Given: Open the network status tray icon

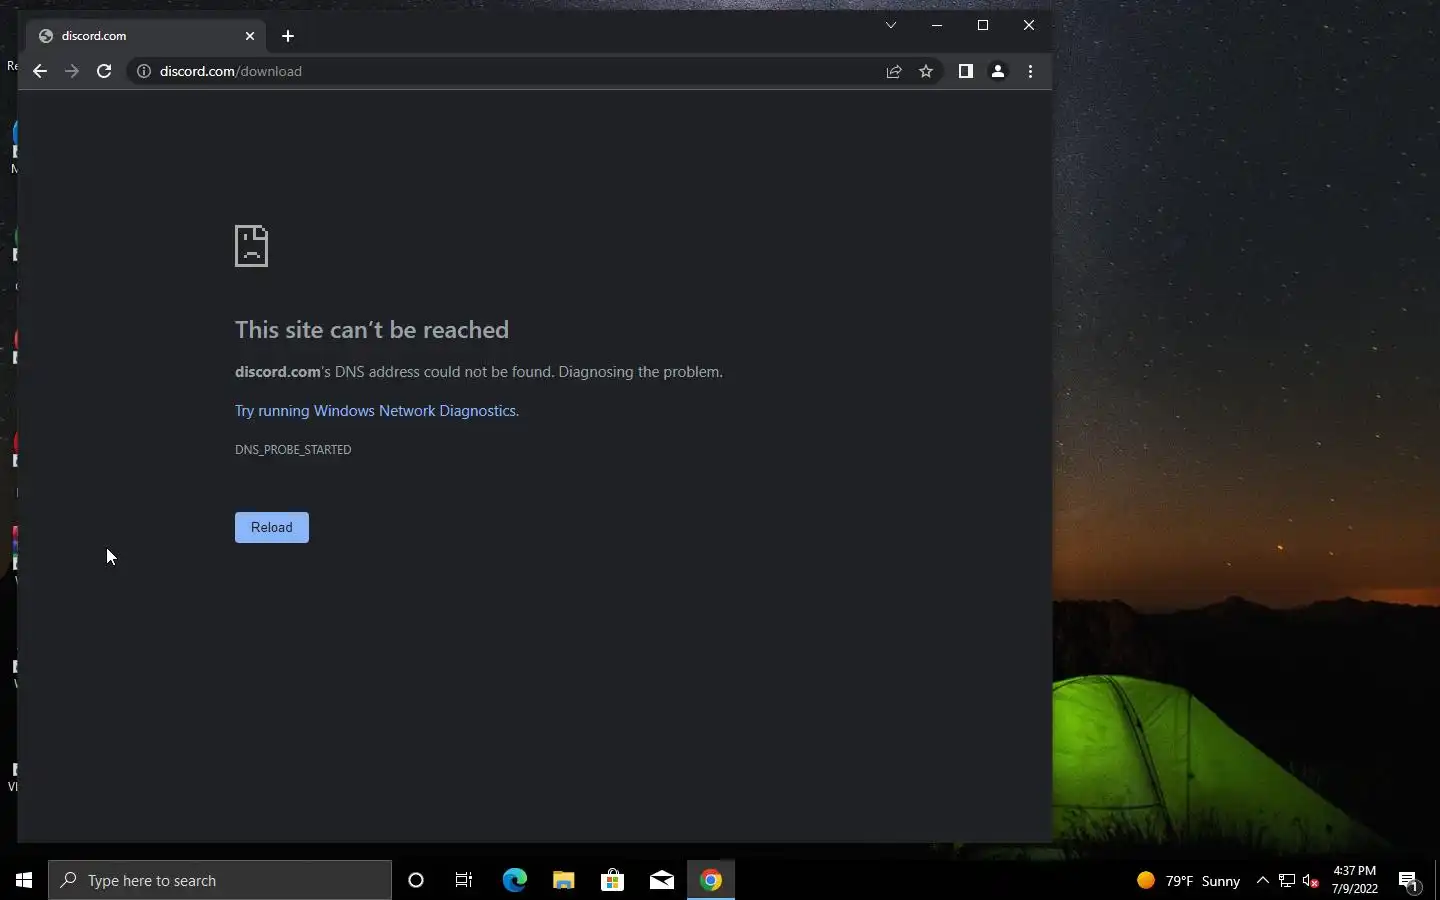Looking at the screenshot, I should [1287, 881].
